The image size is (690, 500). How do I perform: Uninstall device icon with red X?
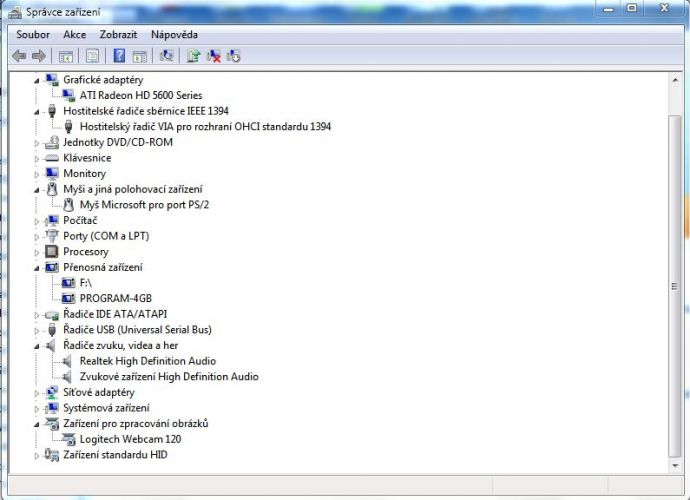(214, 56)
